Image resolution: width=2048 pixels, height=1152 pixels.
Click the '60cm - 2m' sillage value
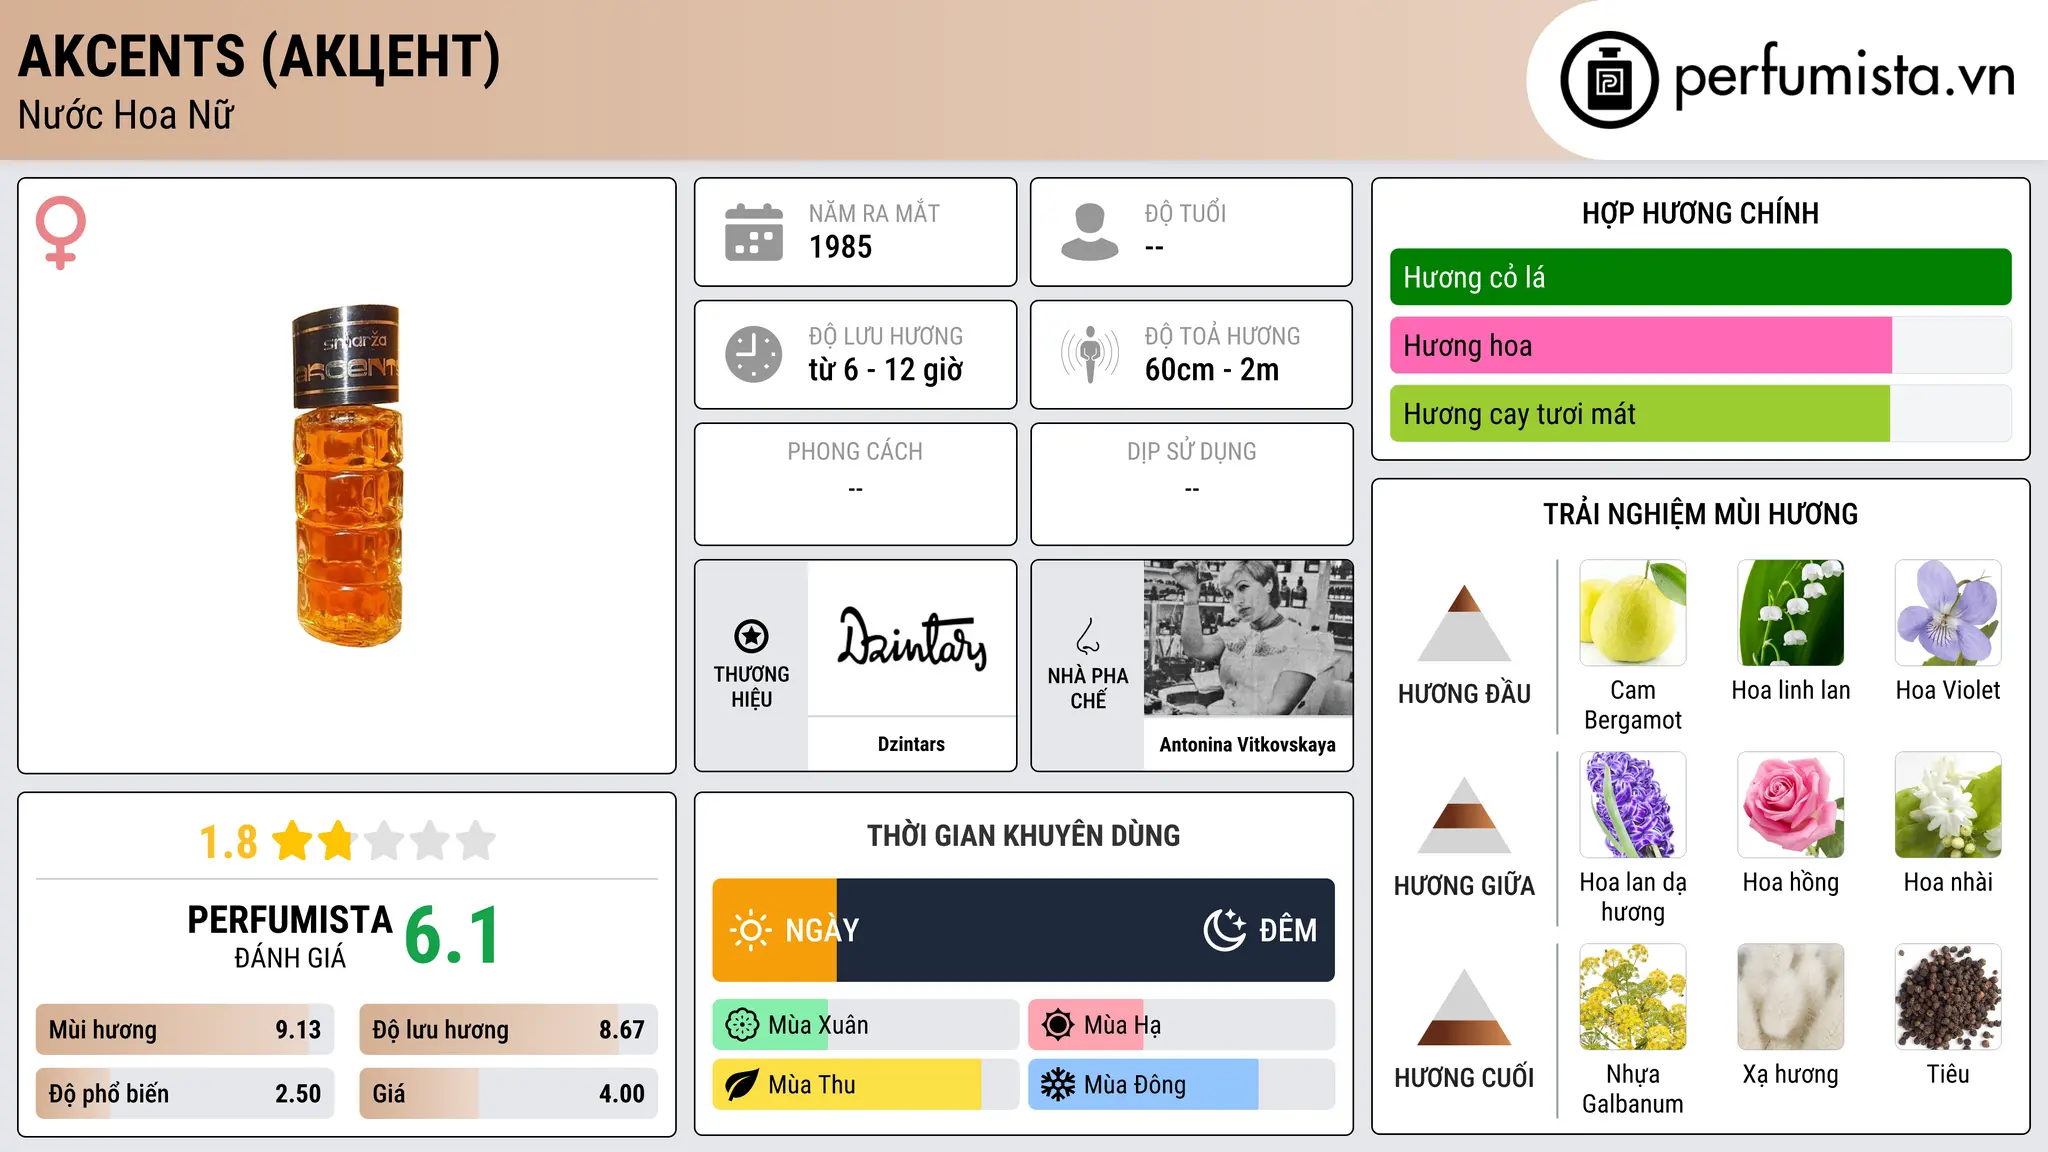tap(1212, 369)
